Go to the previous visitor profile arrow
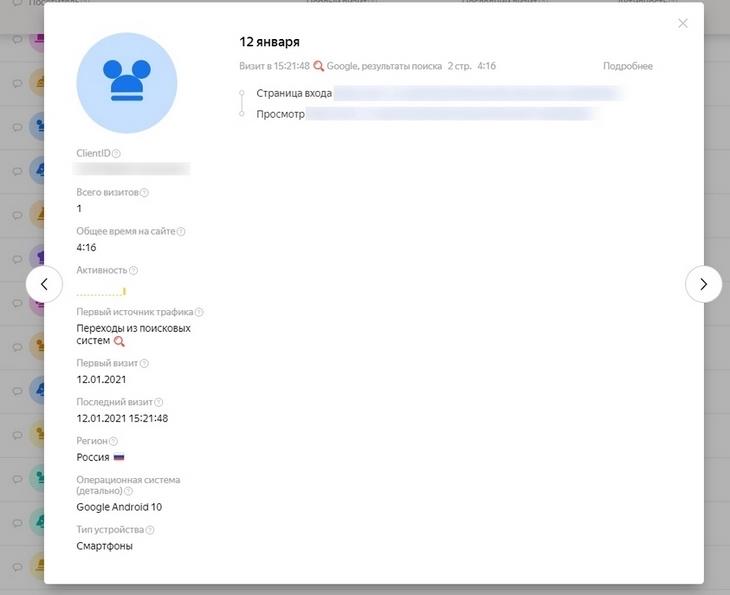The image size is (730, 595). (44, 284)
